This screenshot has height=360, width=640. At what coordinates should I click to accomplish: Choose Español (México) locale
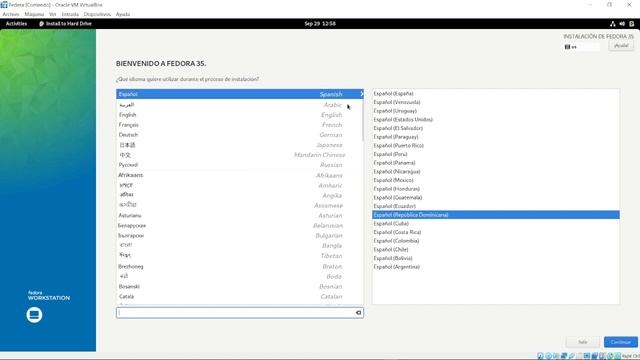coord(496,180)
